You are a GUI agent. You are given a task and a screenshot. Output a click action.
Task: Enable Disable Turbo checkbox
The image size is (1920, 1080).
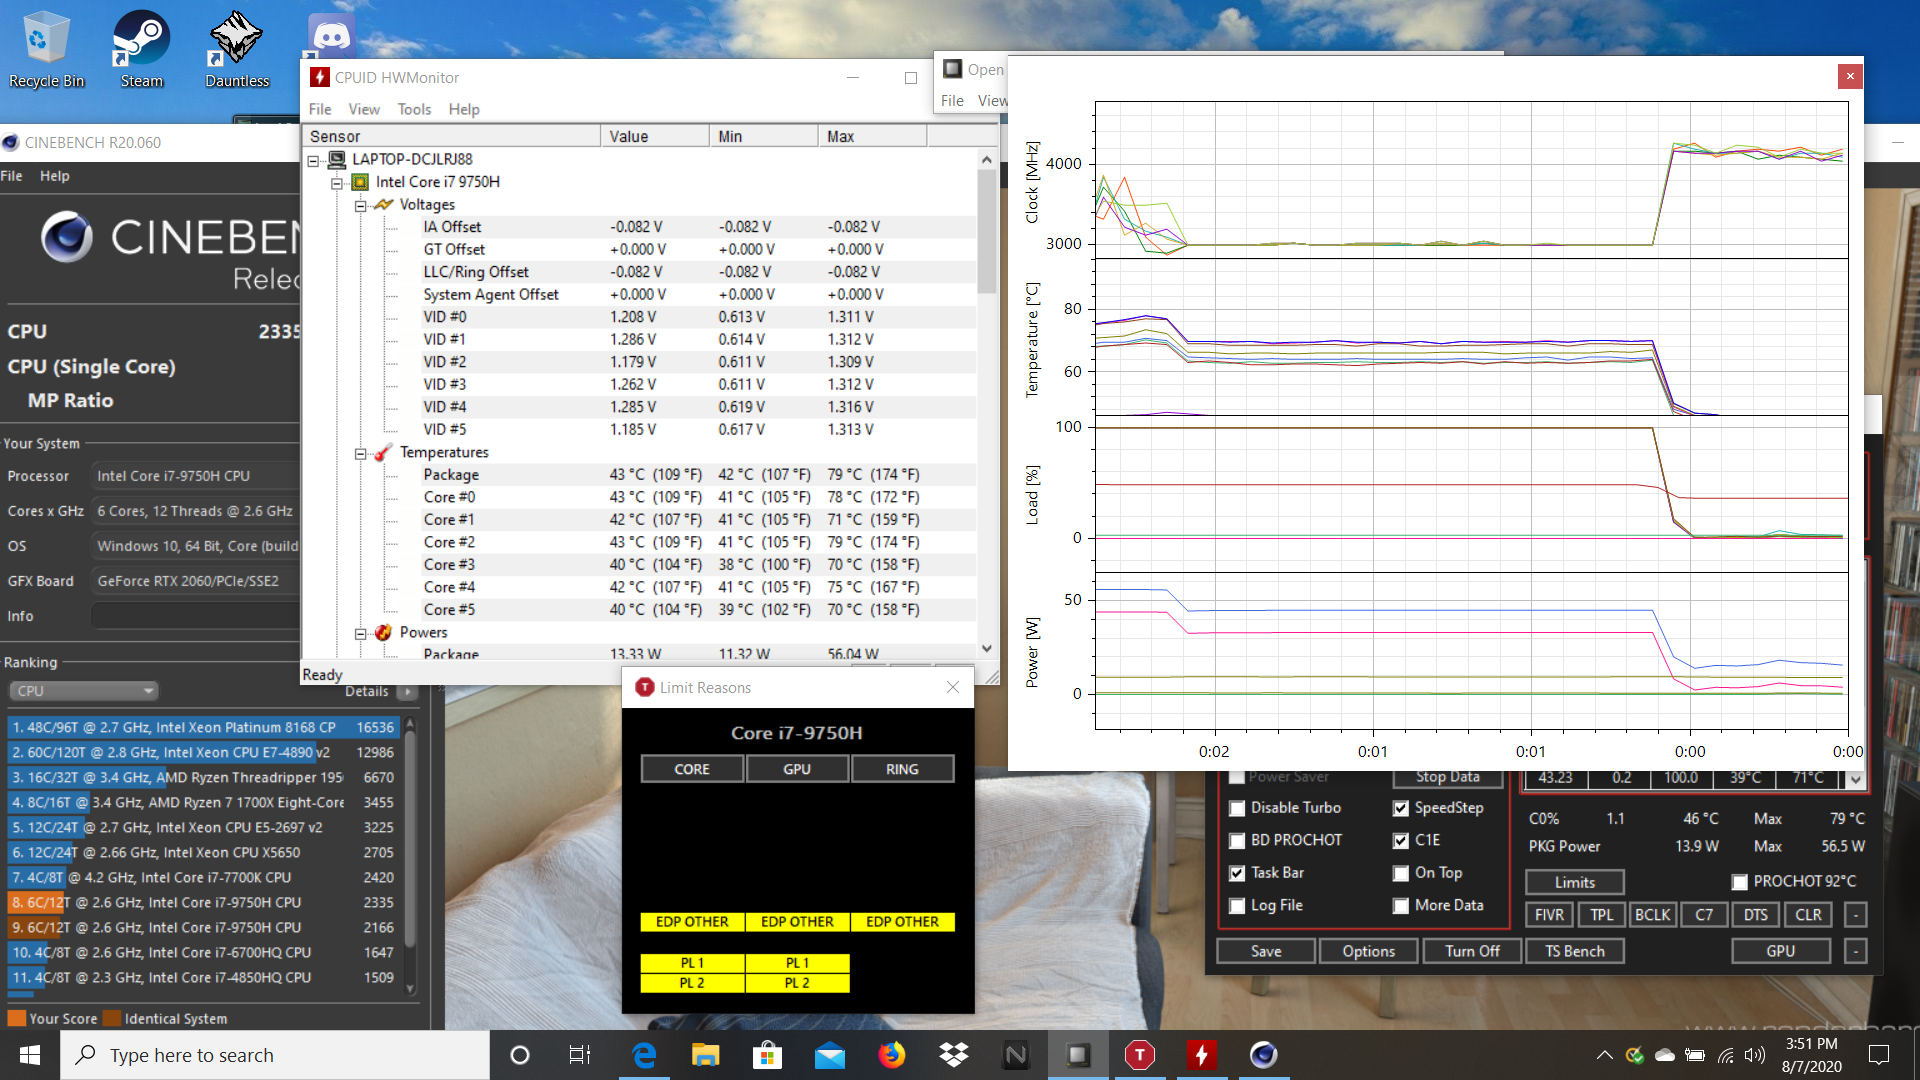(1237, 808)
